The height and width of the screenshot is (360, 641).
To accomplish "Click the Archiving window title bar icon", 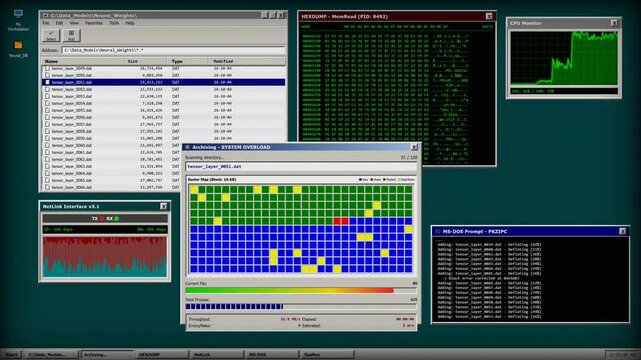I will (188, 147).
